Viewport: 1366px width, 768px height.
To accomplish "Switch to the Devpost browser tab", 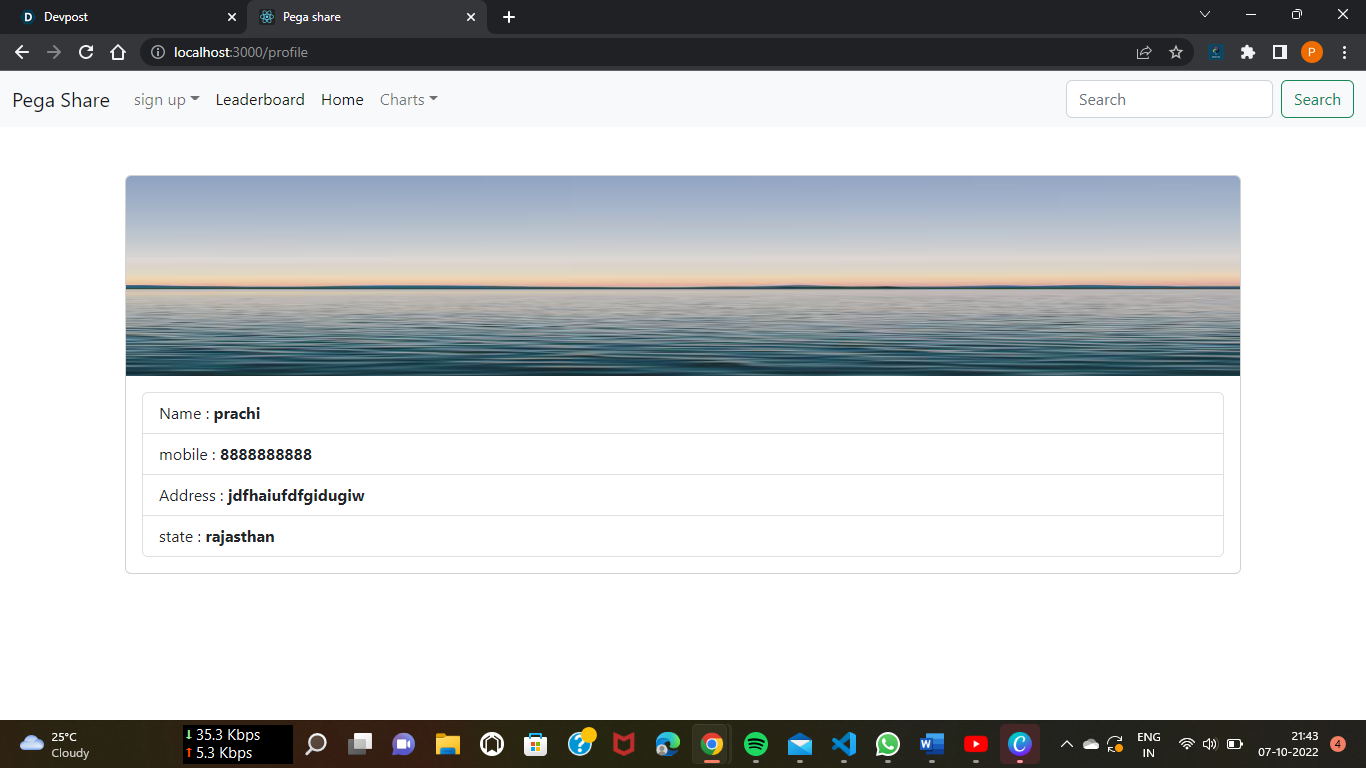I will [120, 17].
